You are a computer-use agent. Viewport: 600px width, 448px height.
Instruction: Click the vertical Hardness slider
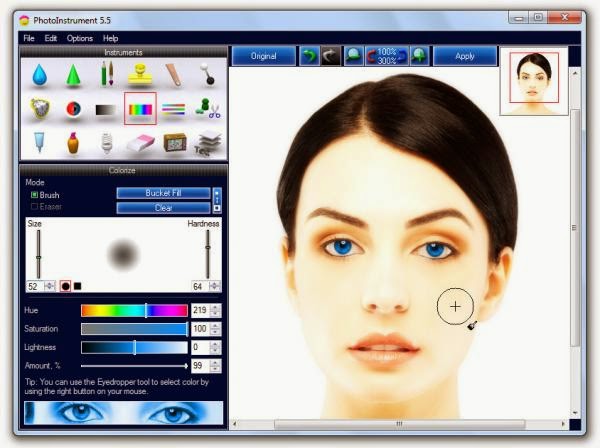[x=208, y=254]
